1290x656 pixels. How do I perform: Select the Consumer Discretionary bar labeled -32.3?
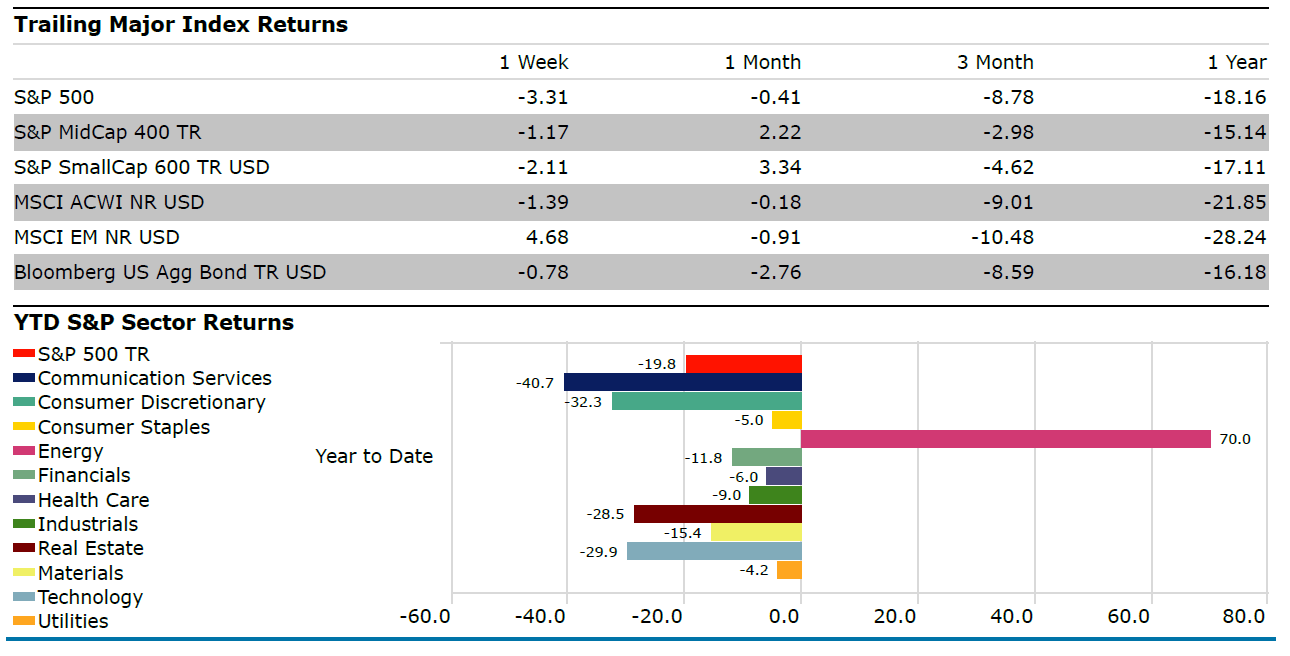coord(707,401)
